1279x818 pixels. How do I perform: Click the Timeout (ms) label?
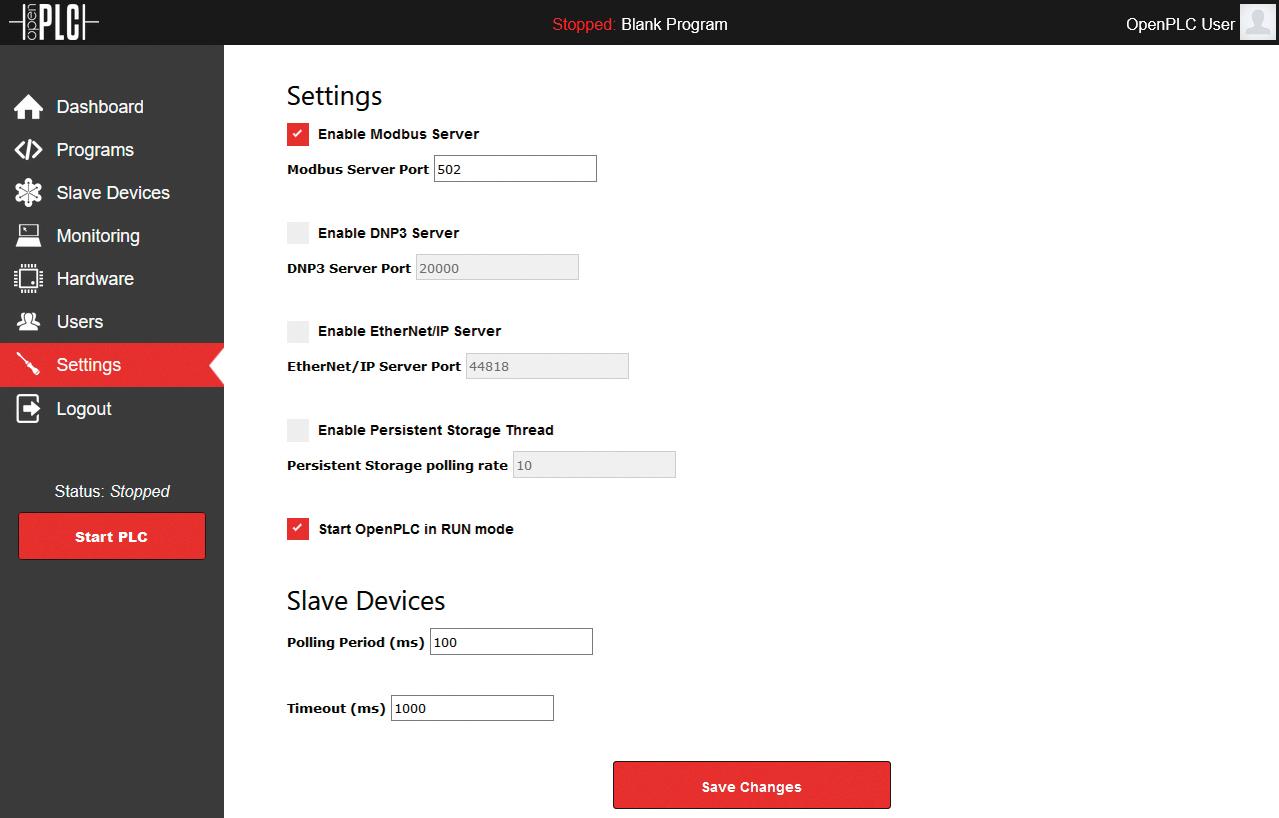[x=336, y=708]
